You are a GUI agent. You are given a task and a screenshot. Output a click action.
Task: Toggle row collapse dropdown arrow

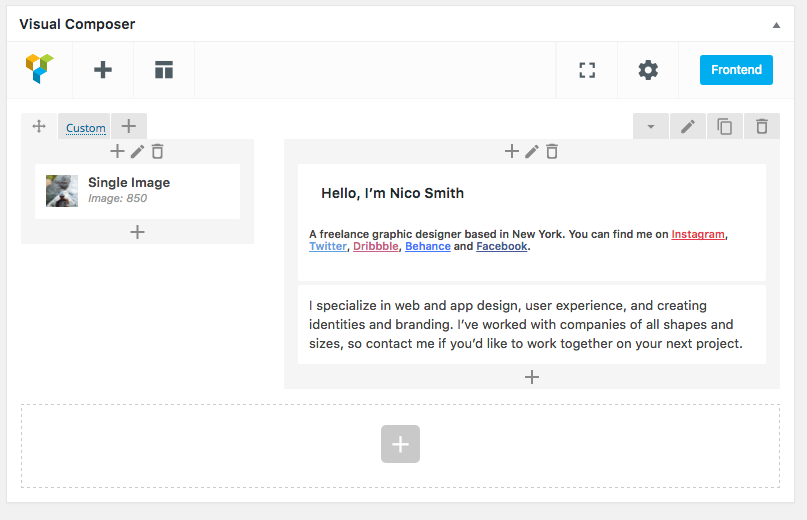pyautogui.click(x=651, y=126)
